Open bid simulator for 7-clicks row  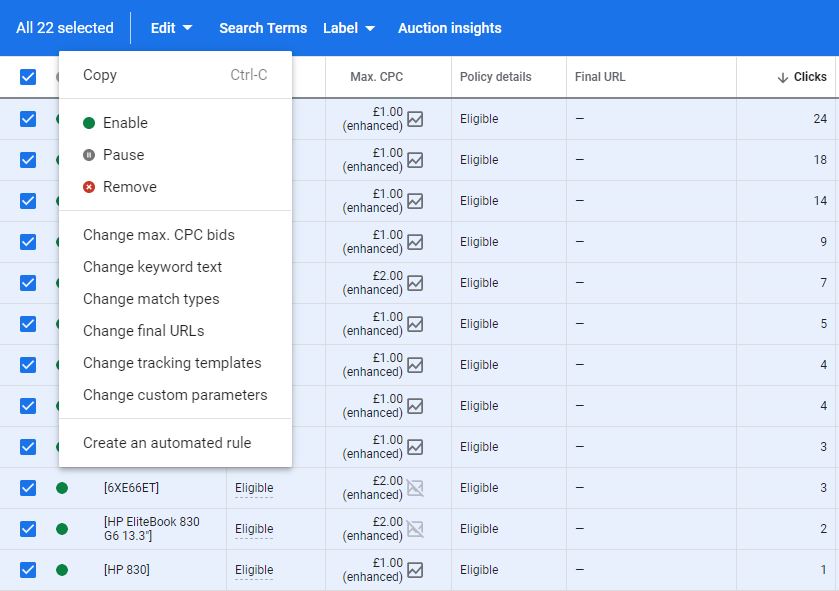415,283
